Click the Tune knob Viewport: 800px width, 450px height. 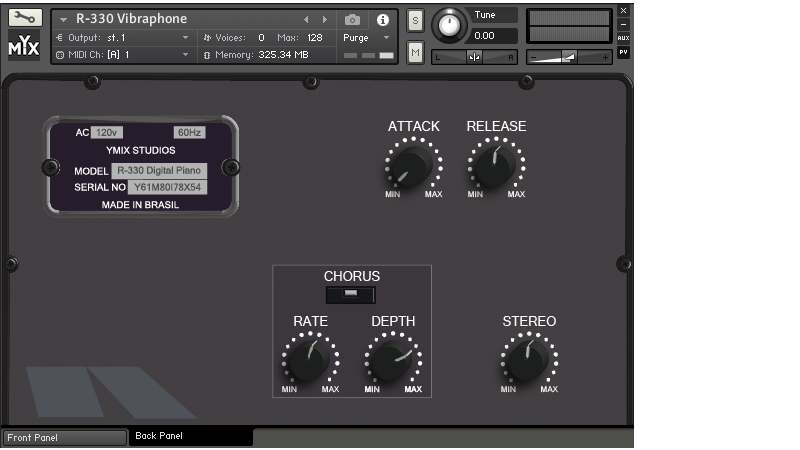449,25
